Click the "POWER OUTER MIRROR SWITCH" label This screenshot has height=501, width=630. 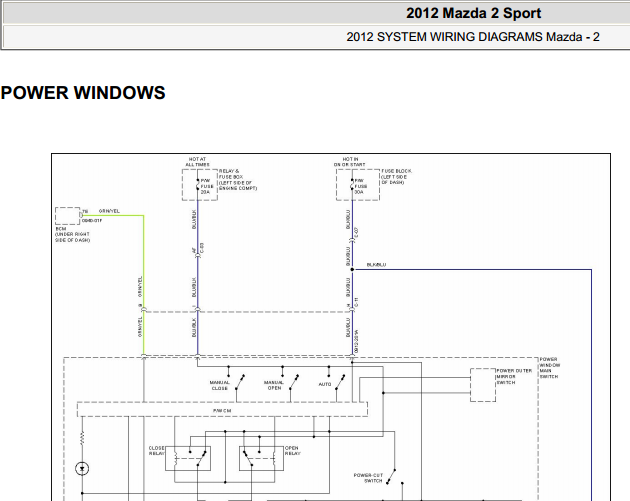pyautogui.click(x=514, y=377)
